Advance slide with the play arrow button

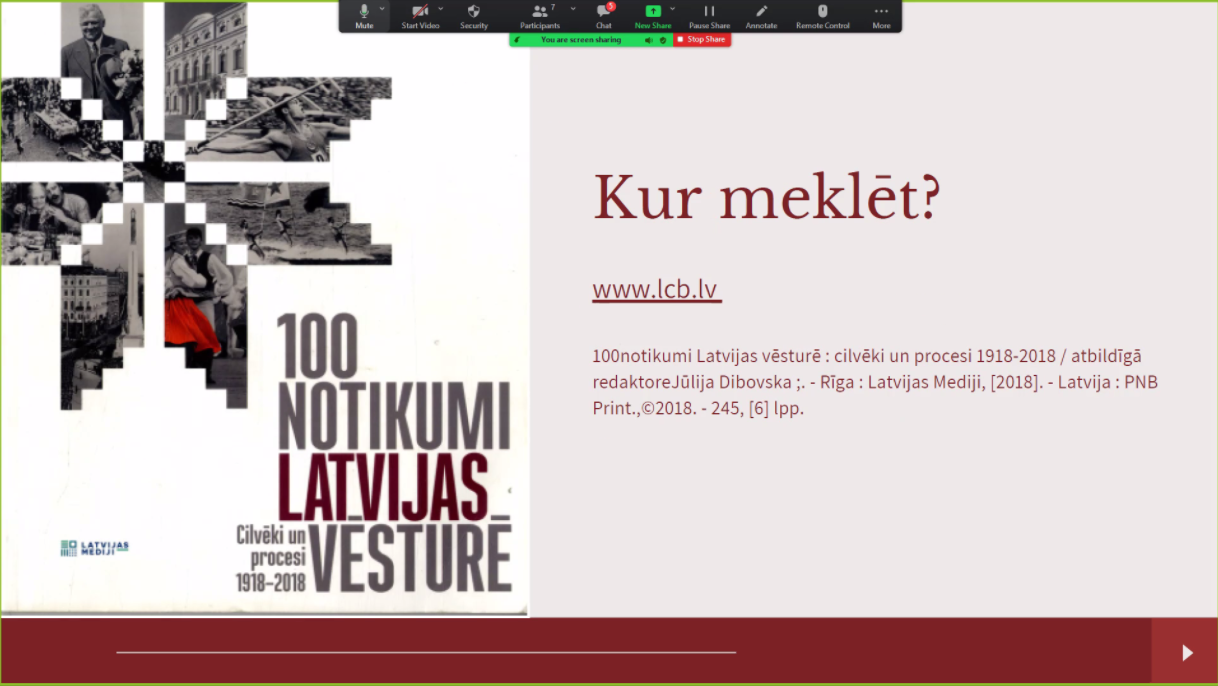point(1186,652)
